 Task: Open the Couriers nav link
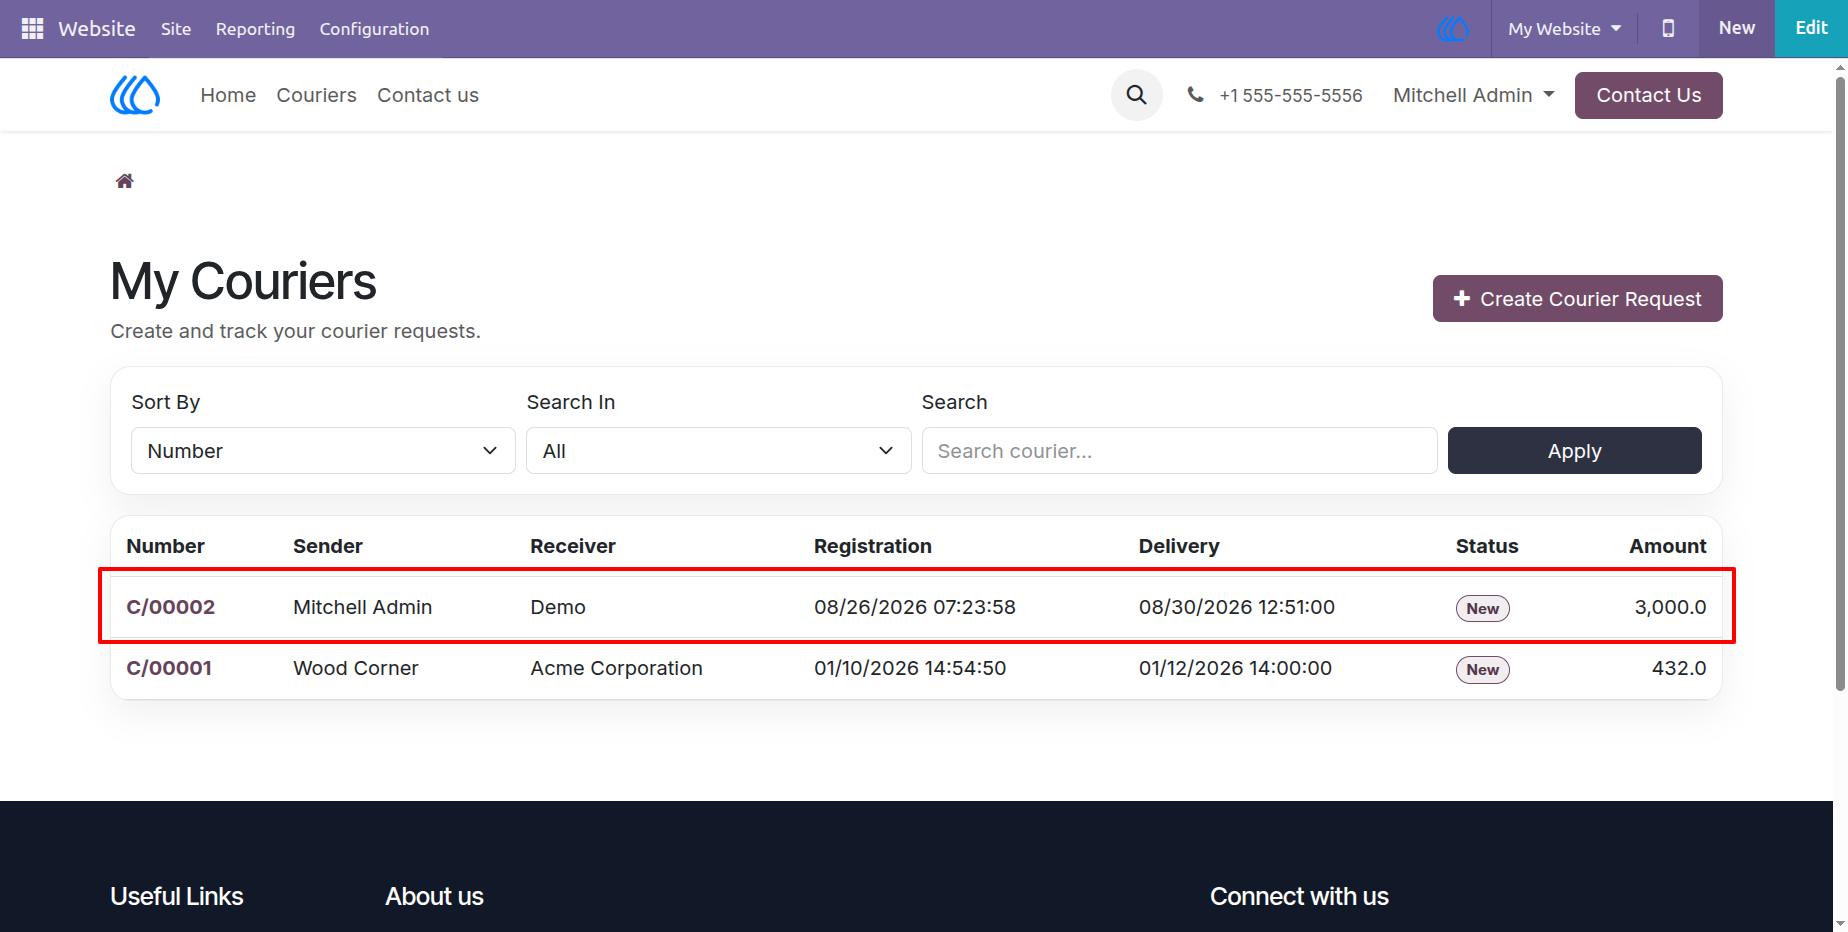[316, 95]
